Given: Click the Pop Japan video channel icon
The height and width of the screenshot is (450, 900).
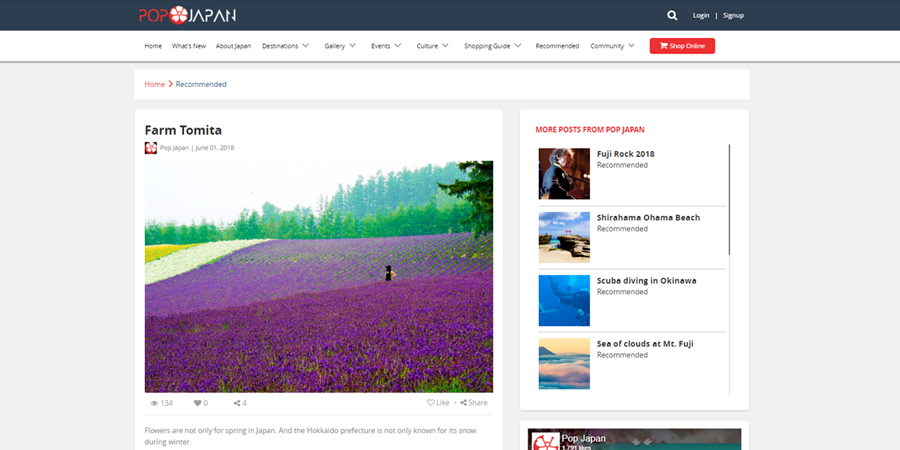Looking at the screenshot, I should pyautogui.click(x=544, y=440).
